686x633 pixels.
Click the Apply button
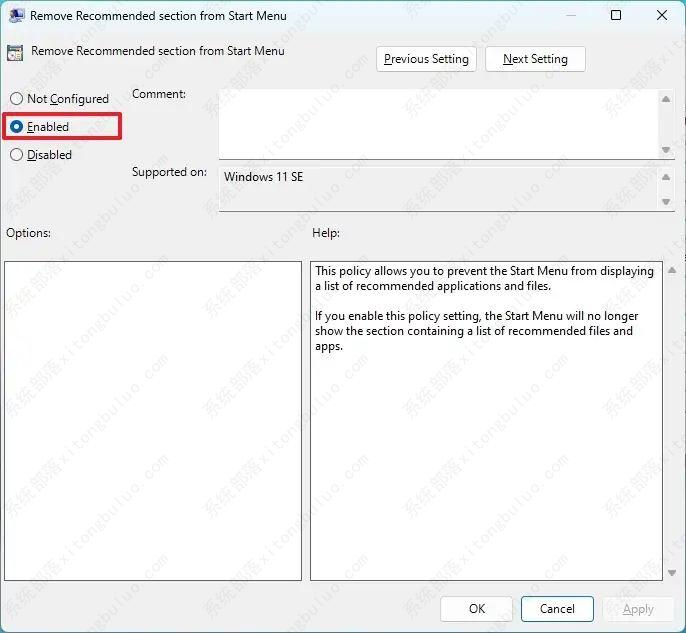pyautogui.click(x=638, y=609)
